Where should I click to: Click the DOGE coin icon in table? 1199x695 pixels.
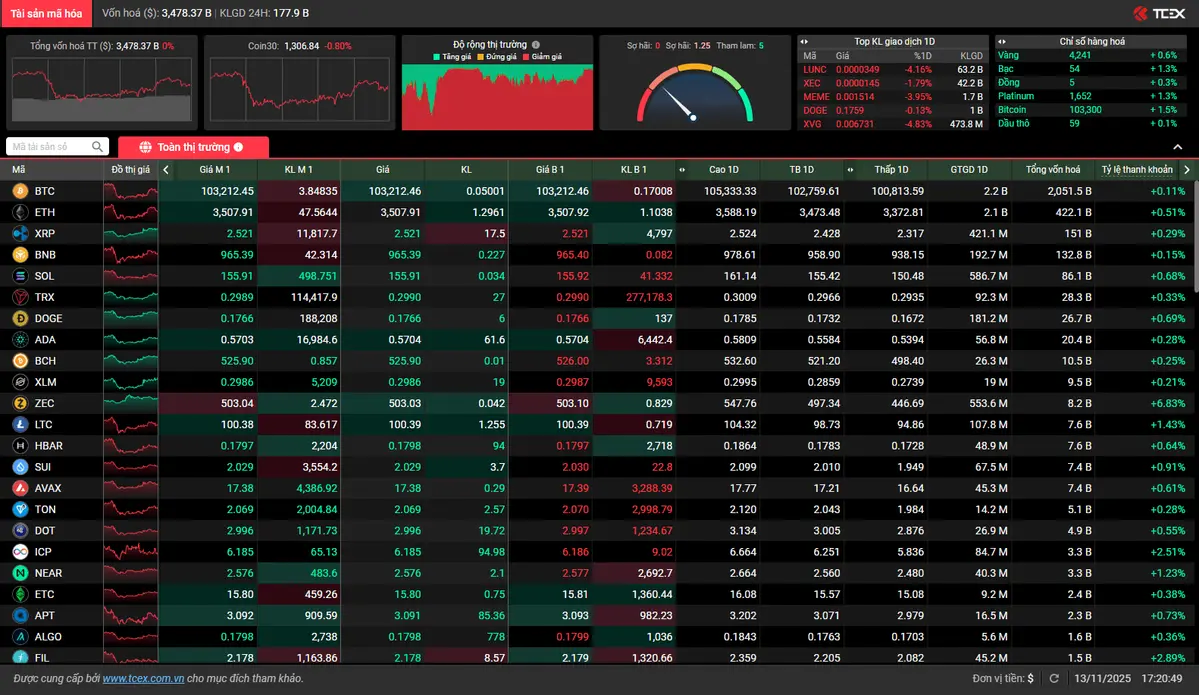19,318
